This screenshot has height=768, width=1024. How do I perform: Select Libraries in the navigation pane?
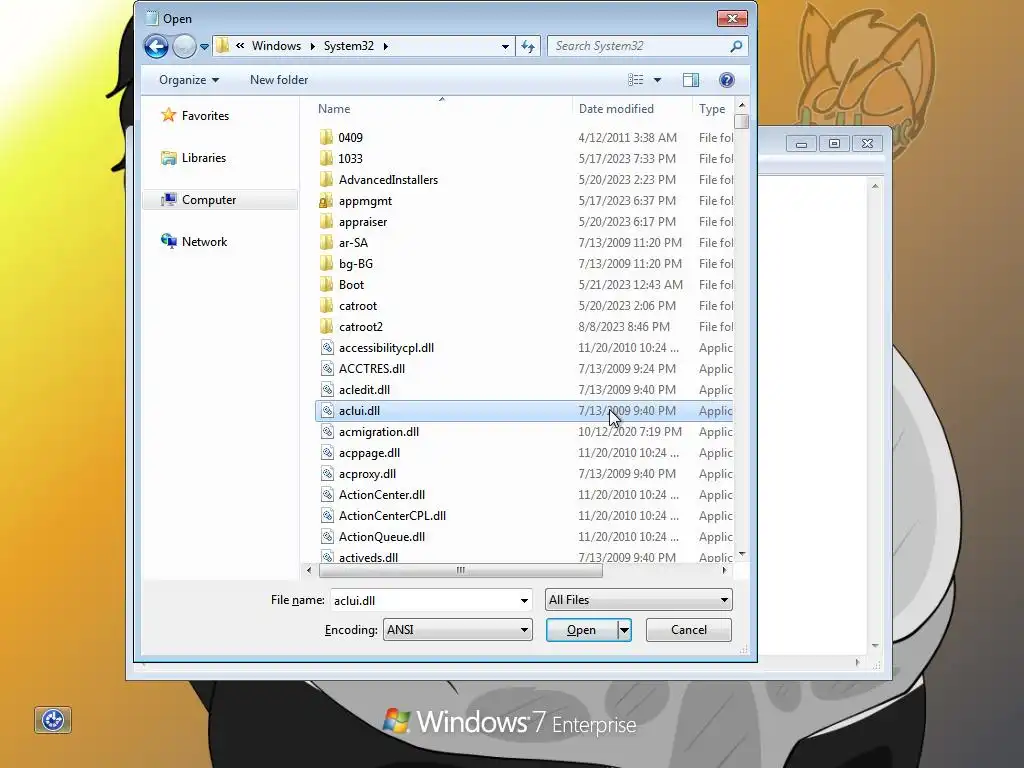(204, 158)
